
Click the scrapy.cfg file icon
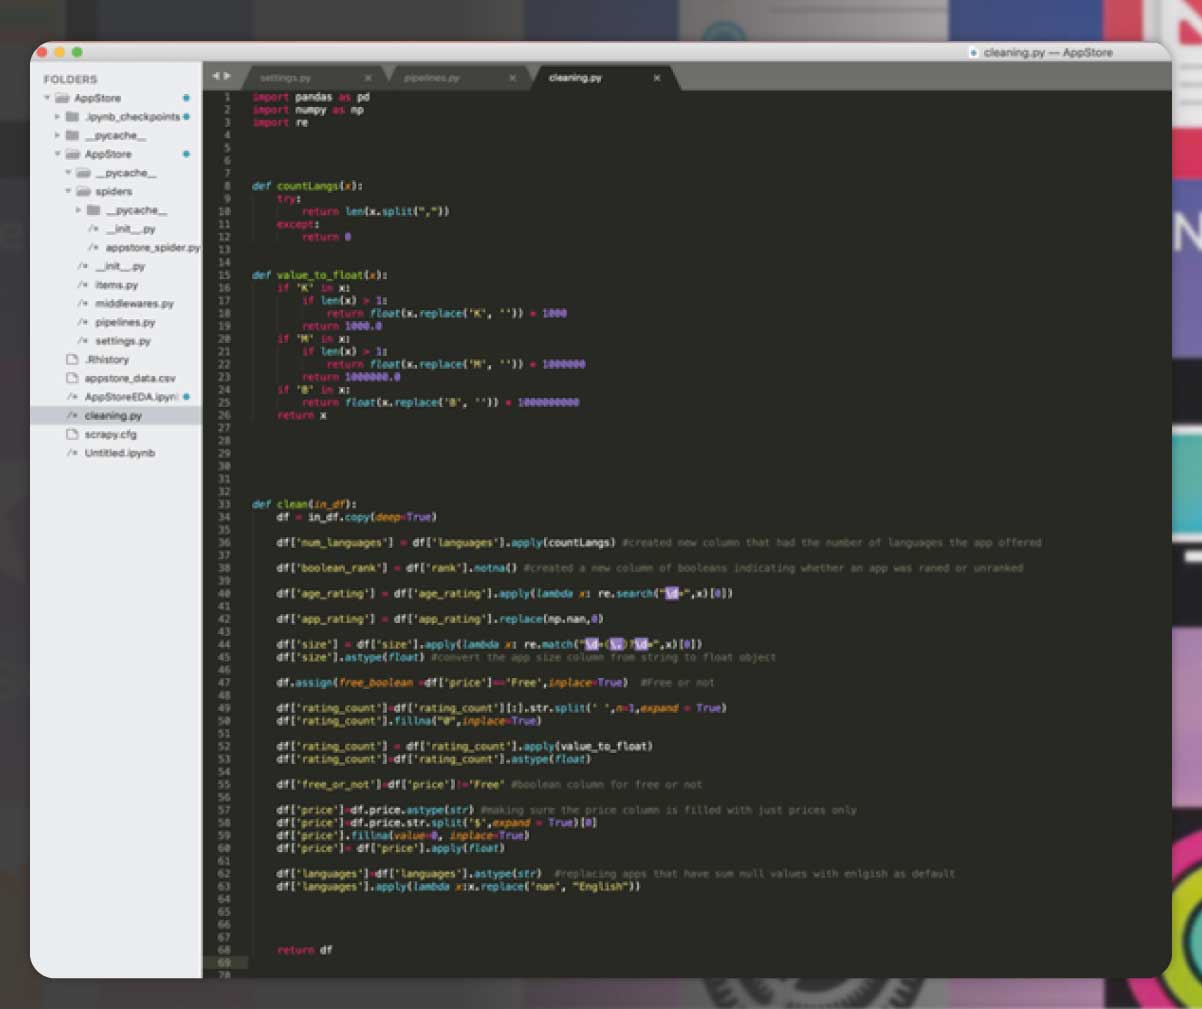(x=72, y=434)
